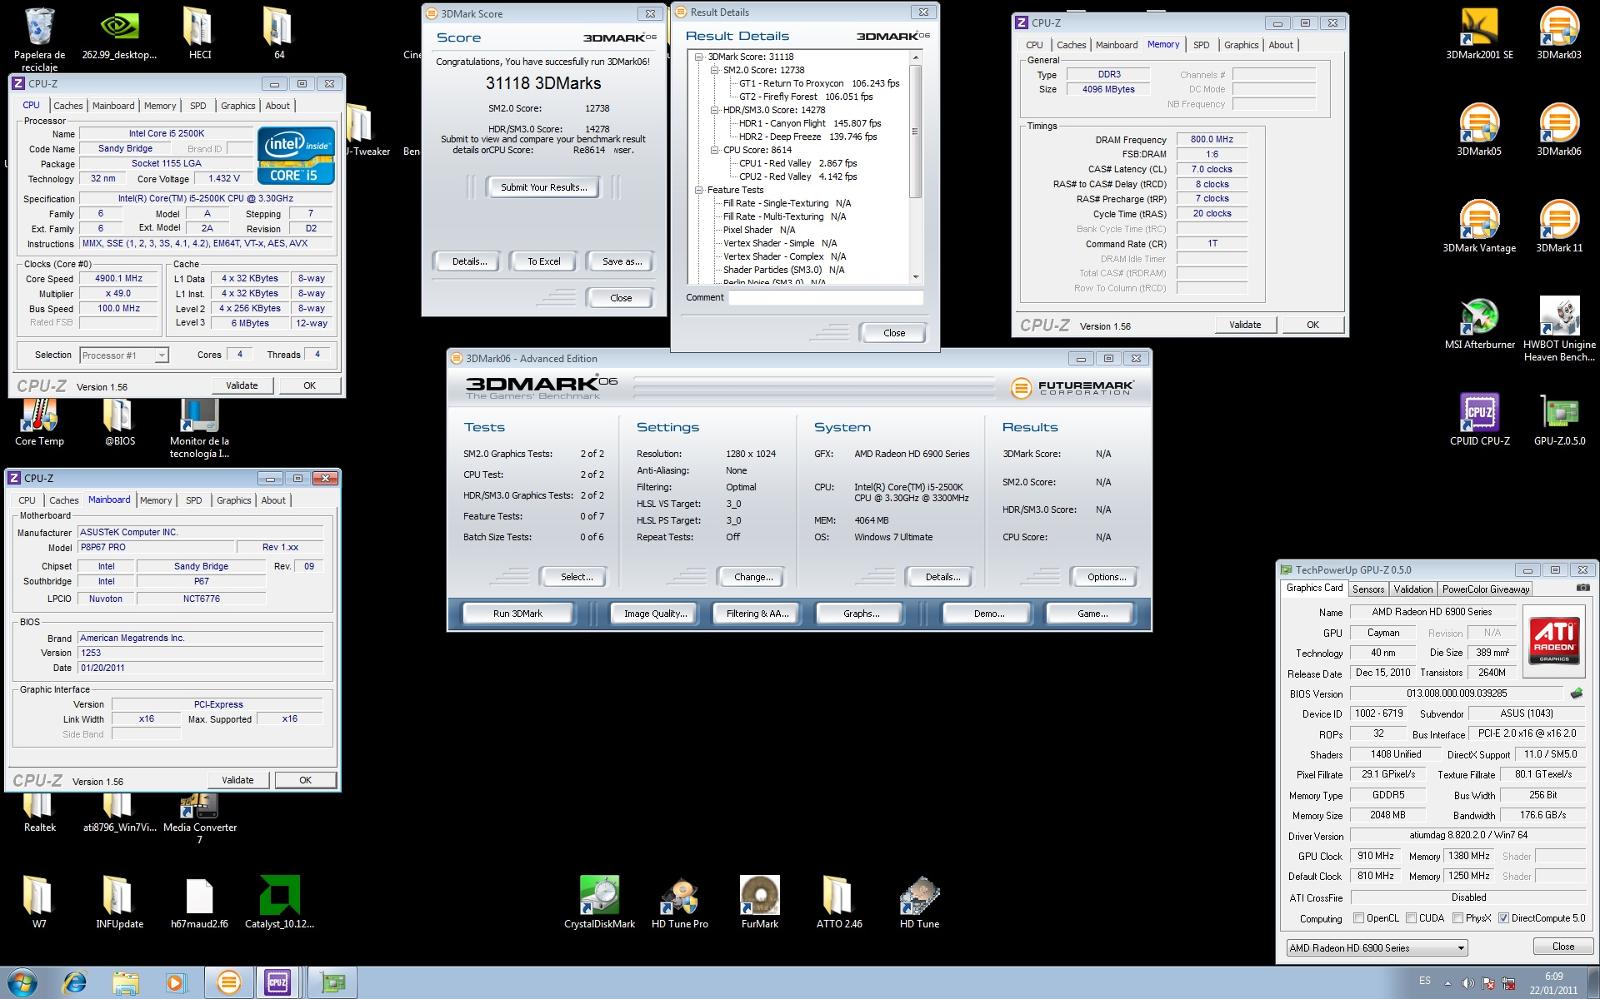The height and width of the screenshot is (999, 1600).
Task: Click Image Quality button in 3DMark06
Action: click(655, 613)
